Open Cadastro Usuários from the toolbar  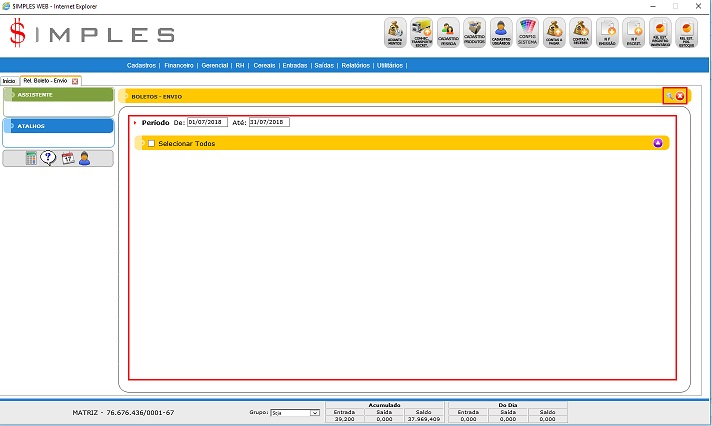502,33
